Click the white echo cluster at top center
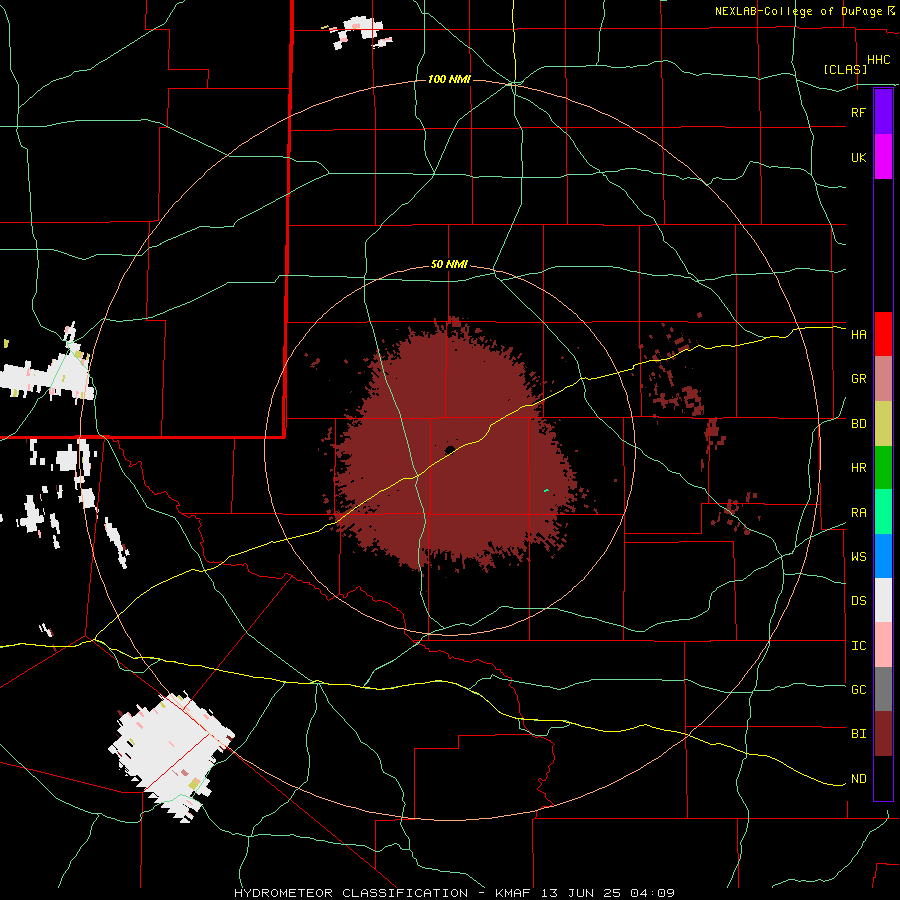 pyautogui.click(x=359, y=31)
